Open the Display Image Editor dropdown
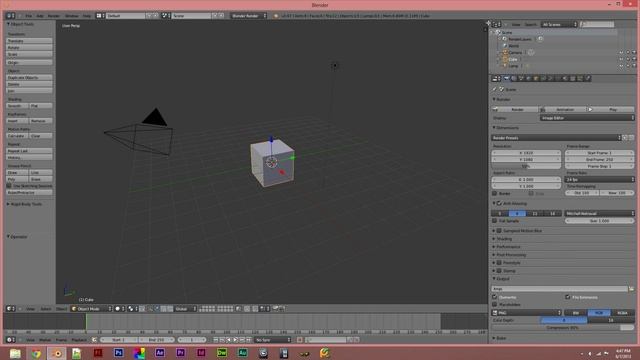Viewport: 640px width, 360px height. [587, 118]
